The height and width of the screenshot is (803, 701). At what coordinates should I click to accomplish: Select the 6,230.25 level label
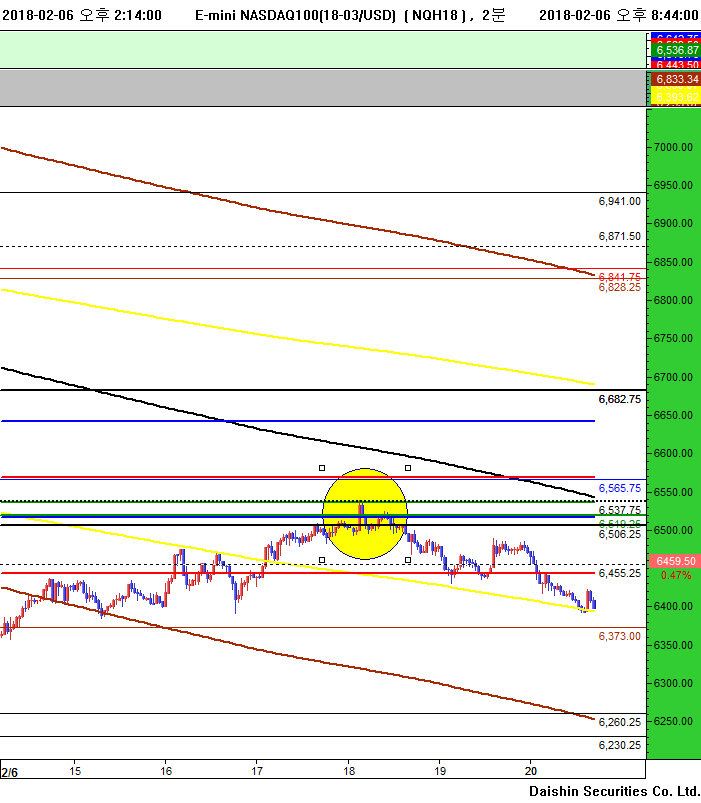tap(620, 745)
